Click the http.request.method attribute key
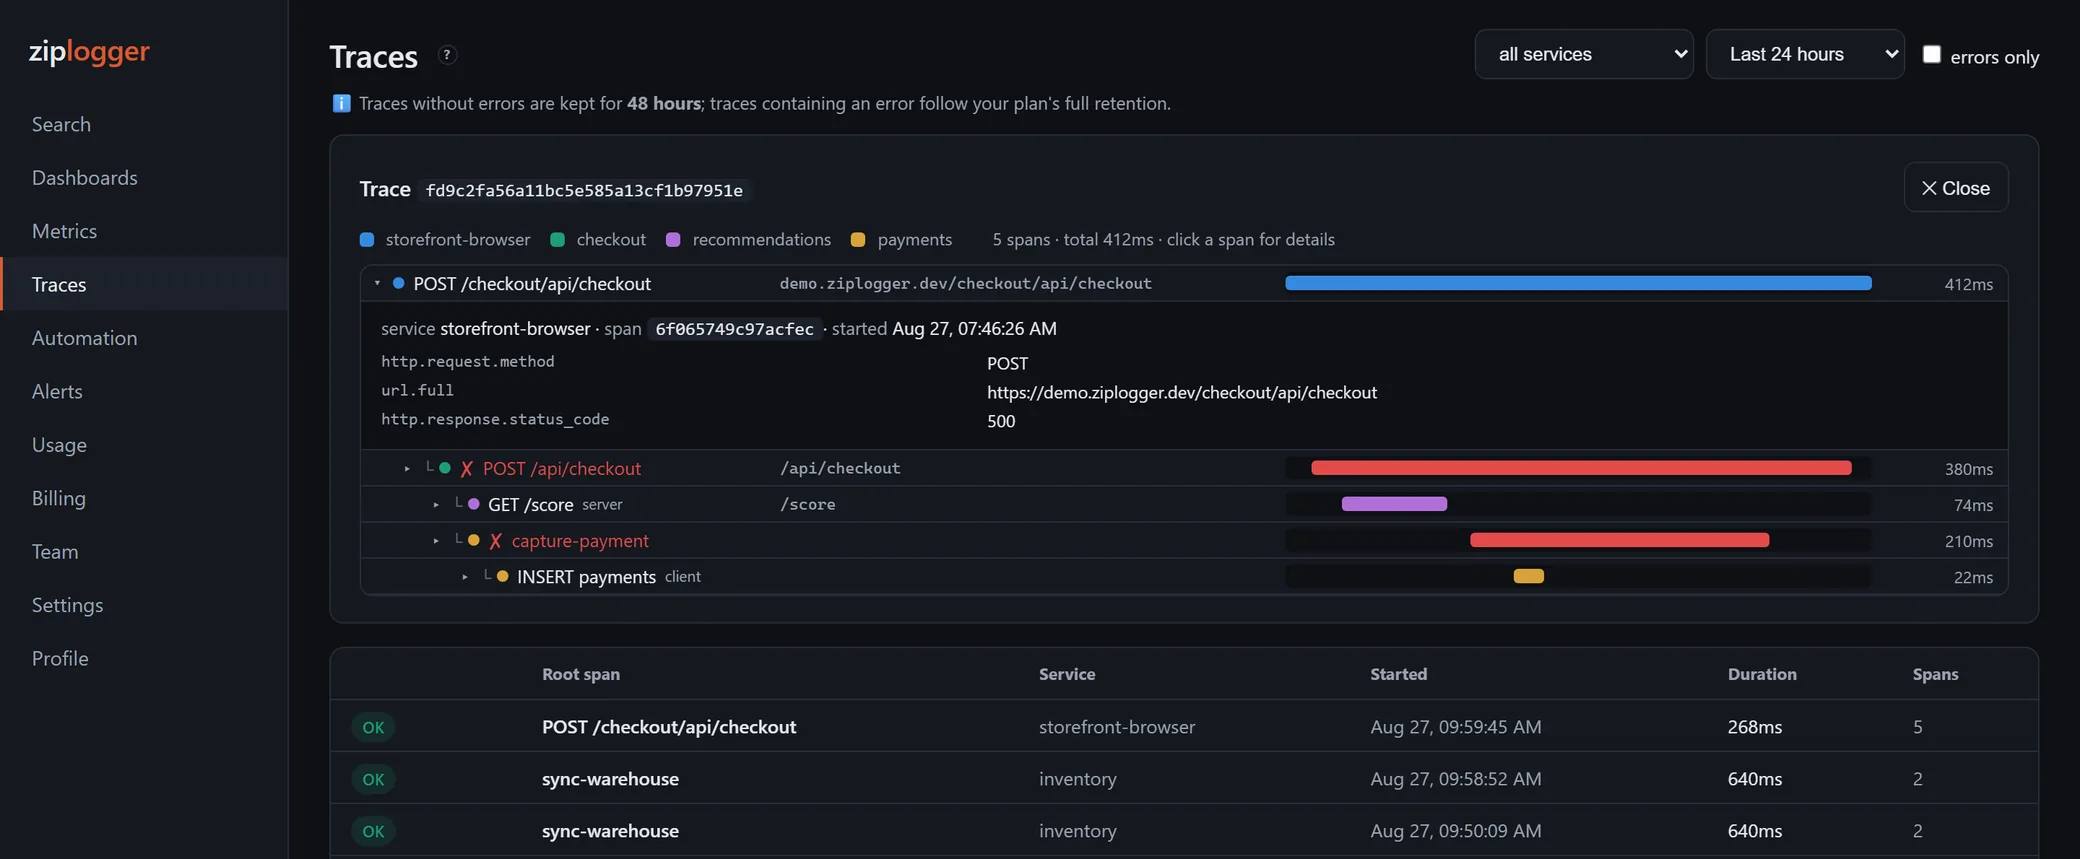The width and height of the screenshot is (2080, 859). [467, 361]
